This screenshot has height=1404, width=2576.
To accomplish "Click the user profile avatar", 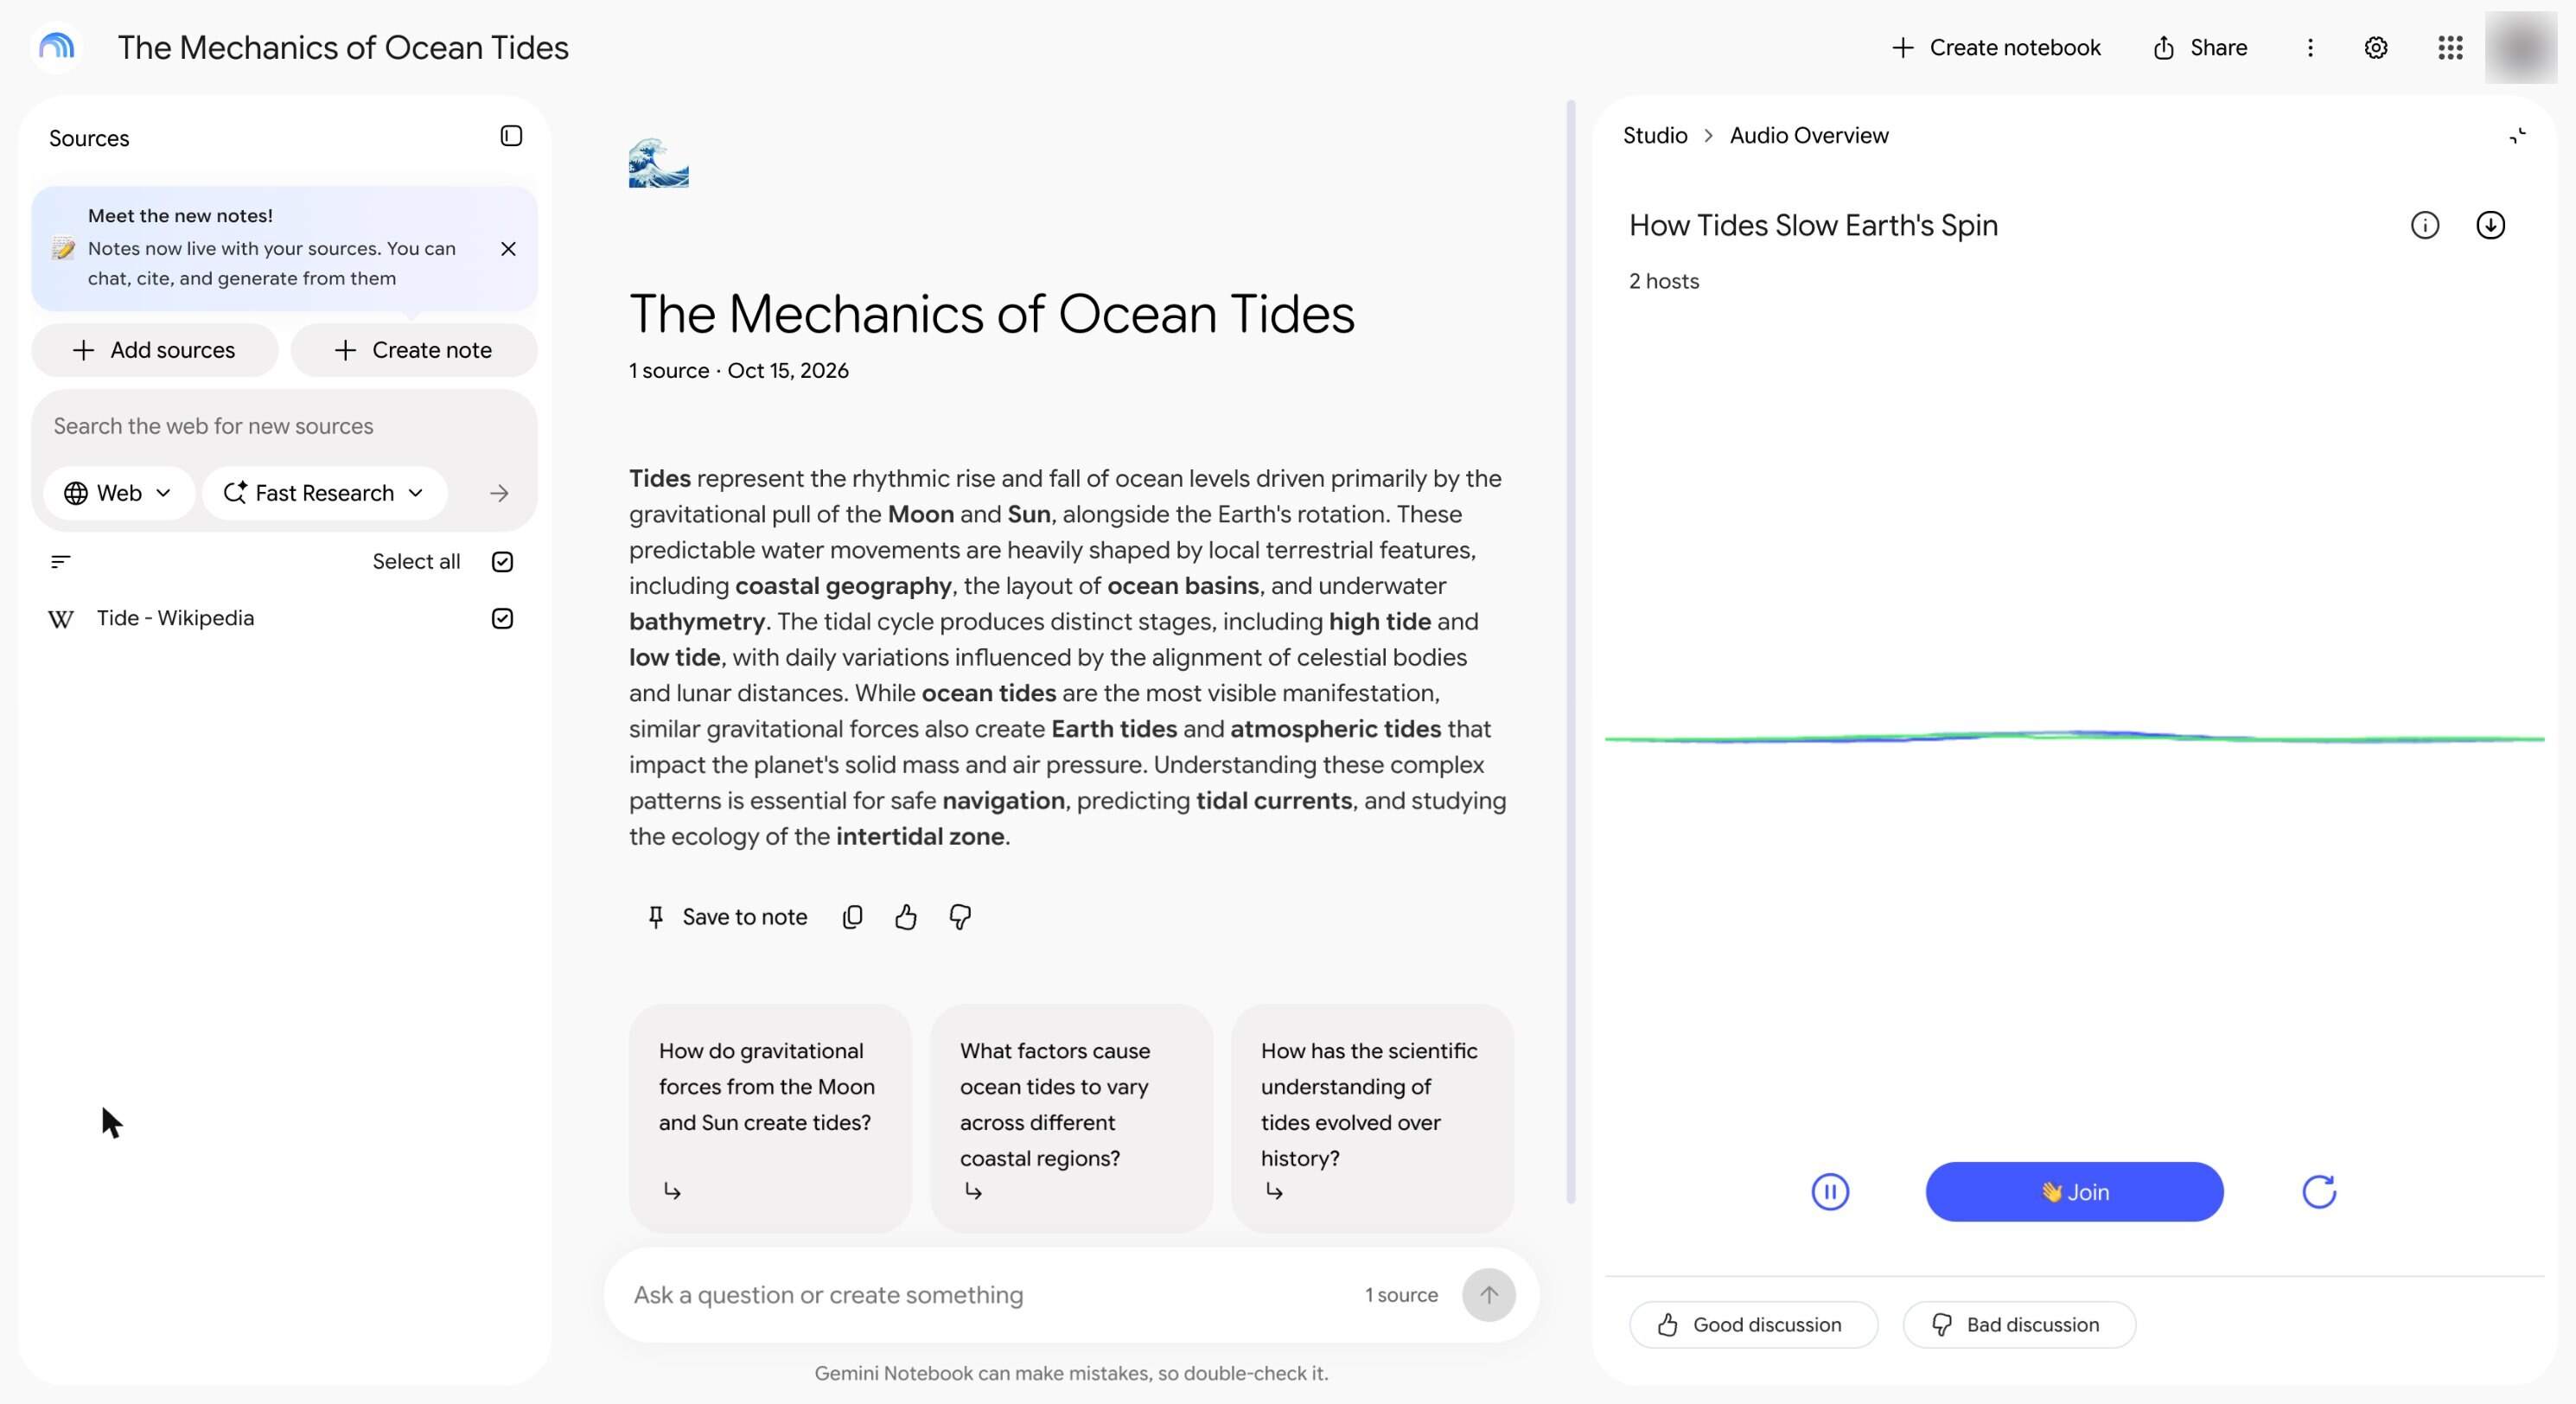I will pos(2520,47).
